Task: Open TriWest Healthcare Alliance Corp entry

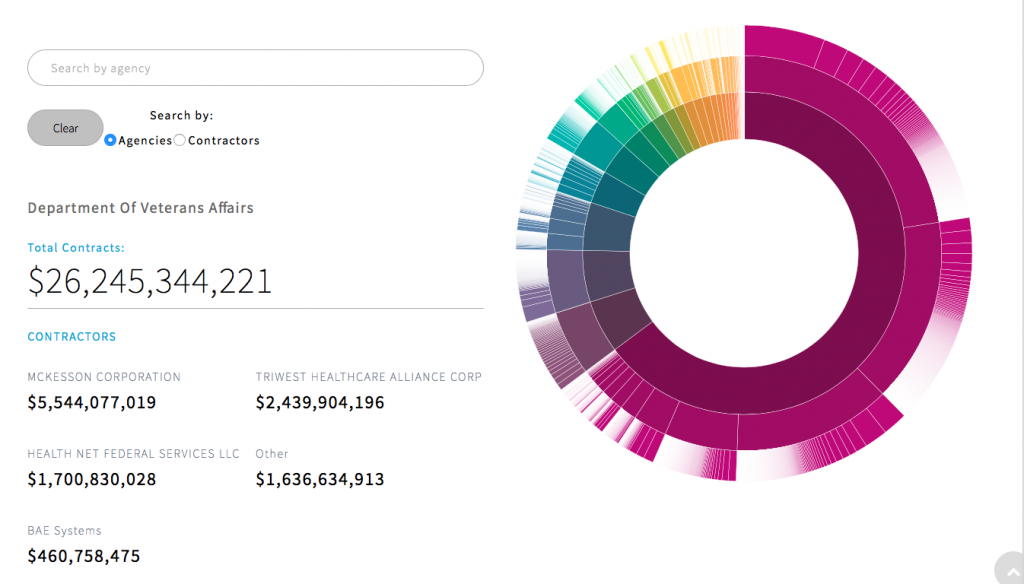Action: pyautogui.click(x=368, y=377)
